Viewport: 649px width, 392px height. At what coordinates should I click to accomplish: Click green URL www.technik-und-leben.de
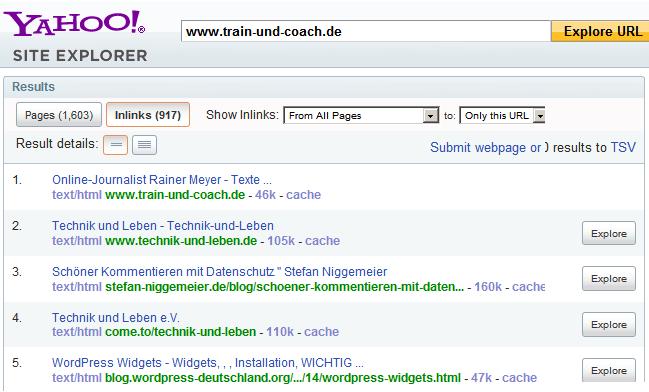point(181,240)
